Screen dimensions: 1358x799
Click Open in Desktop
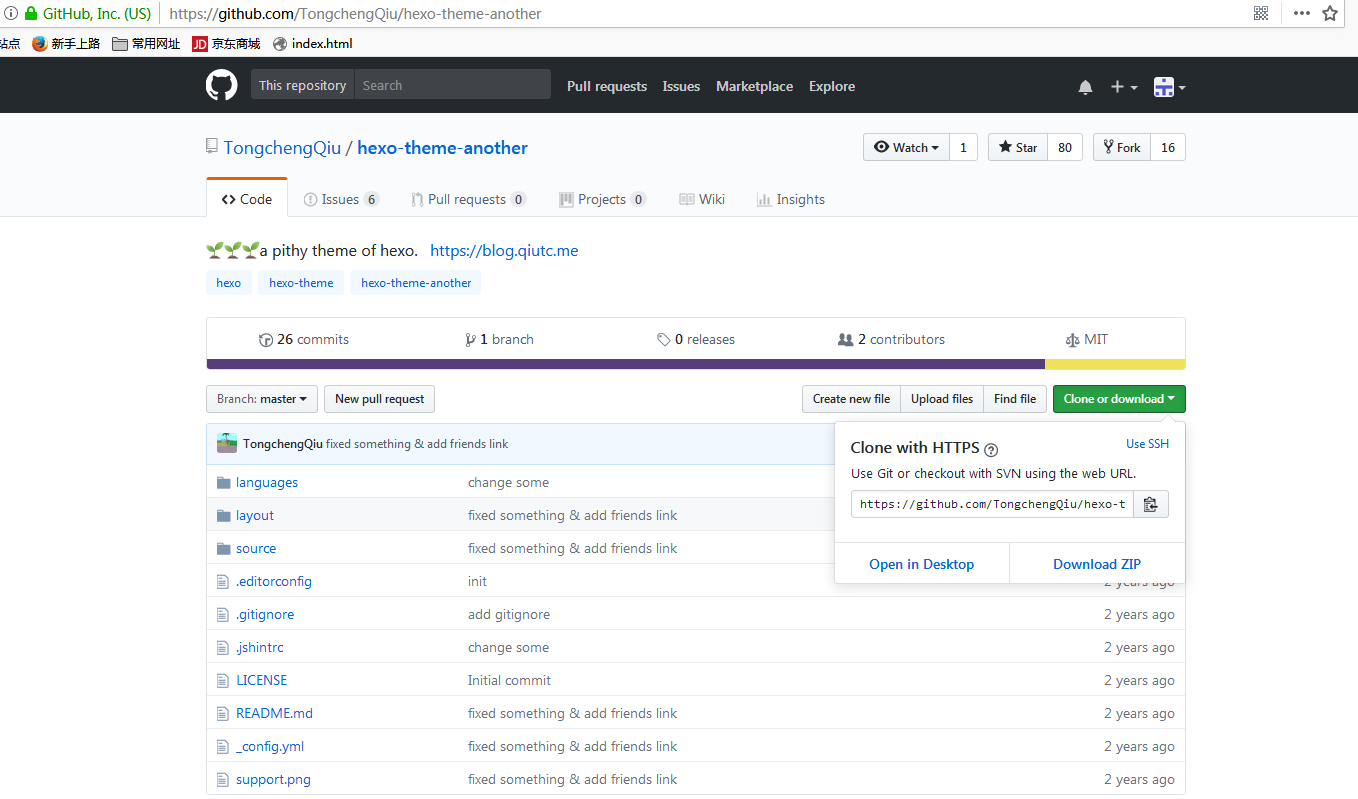coord(922,564)
